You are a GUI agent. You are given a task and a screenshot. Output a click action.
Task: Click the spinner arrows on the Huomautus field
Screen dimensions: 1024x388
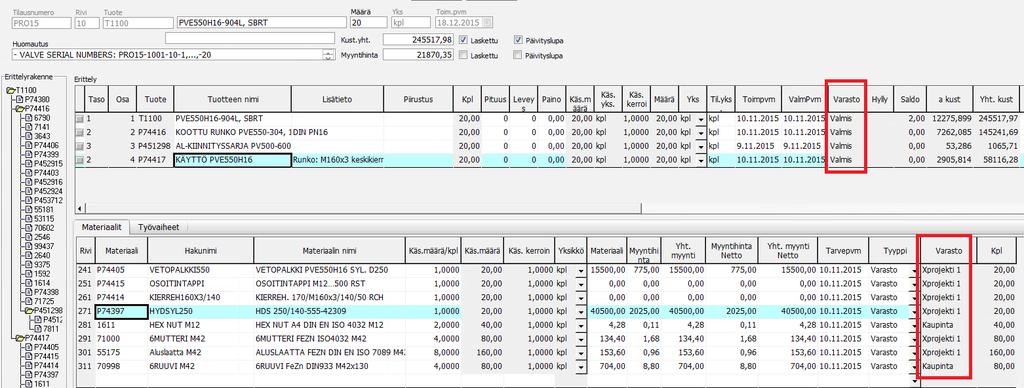tap(328, 55)
